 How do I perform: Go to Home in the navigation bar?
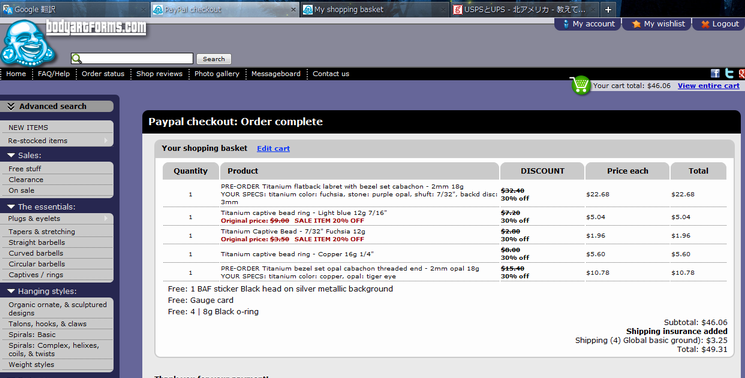pyautogui.click(x=16, y=74)
